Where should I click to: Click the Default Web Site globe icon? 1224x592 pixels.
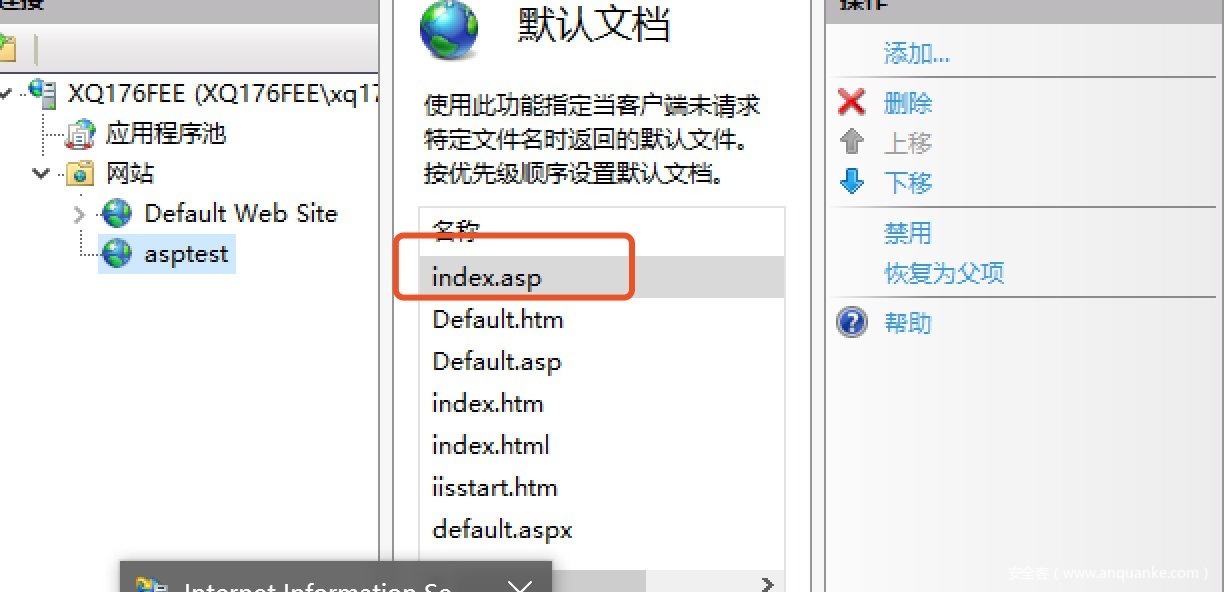[117, 213]
